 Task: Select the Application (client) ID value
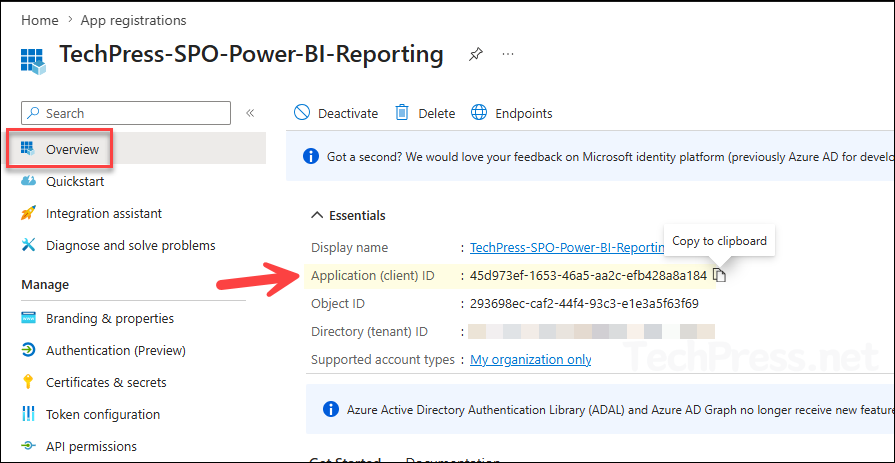coord(588,276)
